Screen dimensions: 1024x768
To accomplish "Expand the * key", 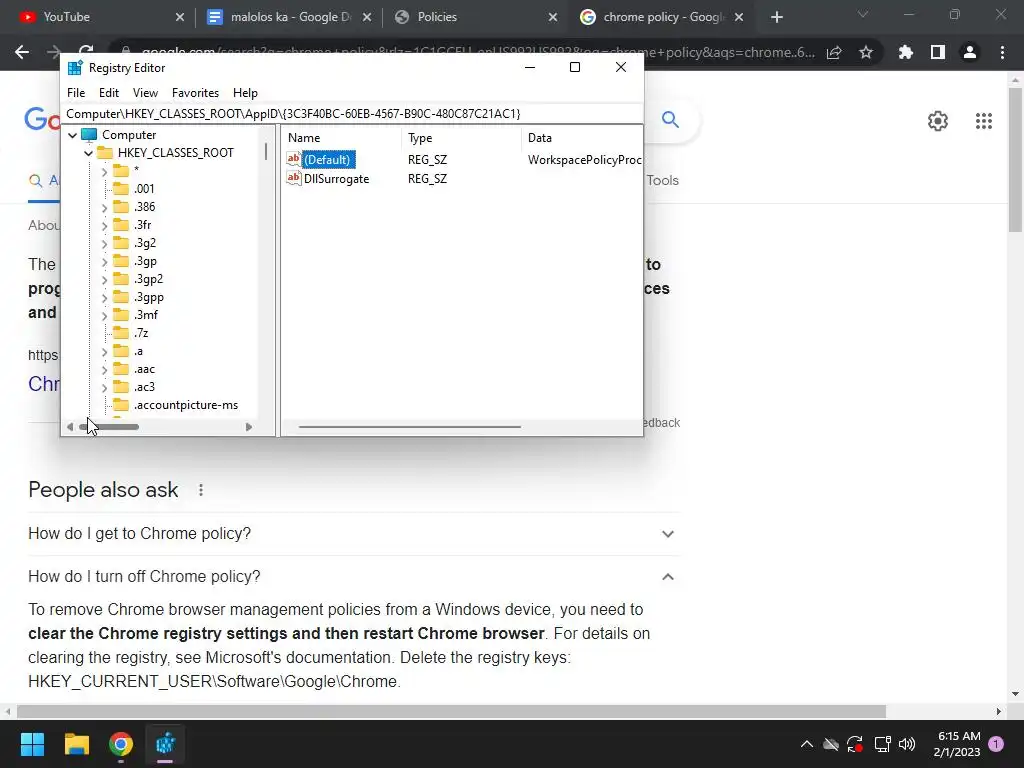I will point(104,172).
